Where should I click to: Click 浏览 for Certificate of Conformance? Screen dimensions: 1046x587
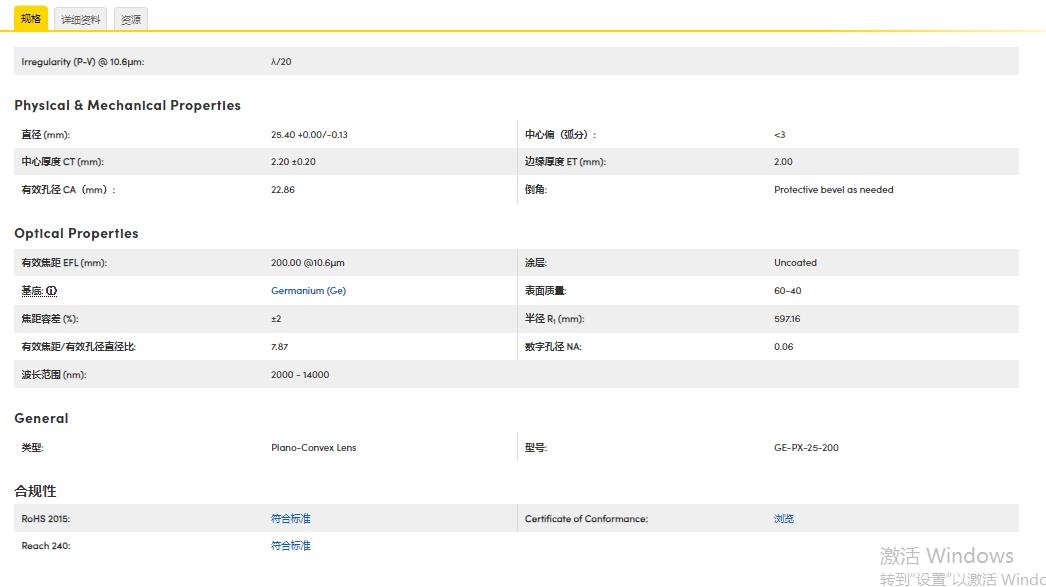[784, 518]
